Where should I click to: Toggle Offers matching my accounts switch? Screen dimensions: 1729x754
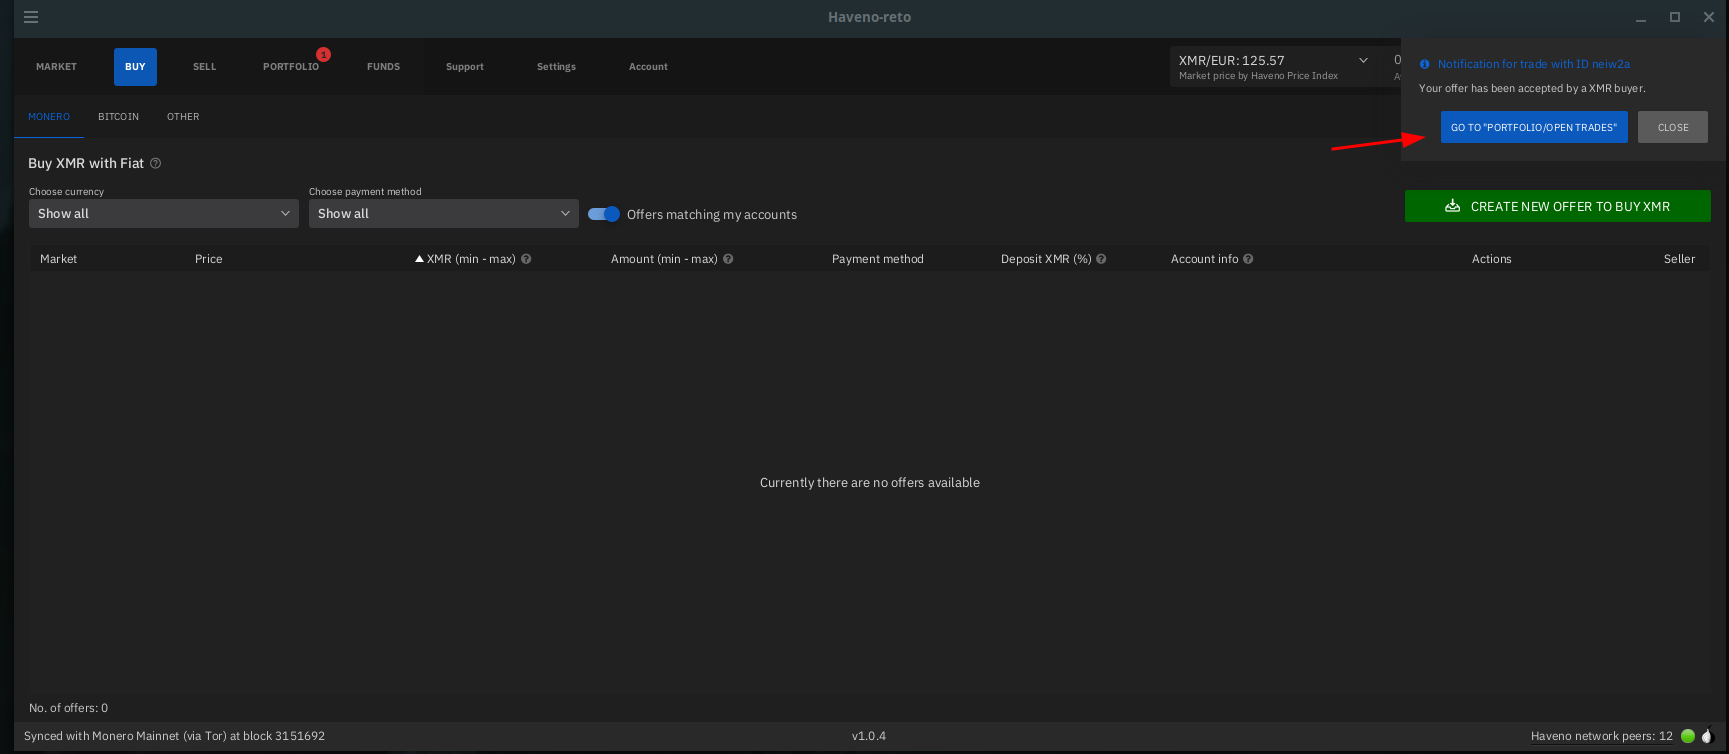click(604, 214)
